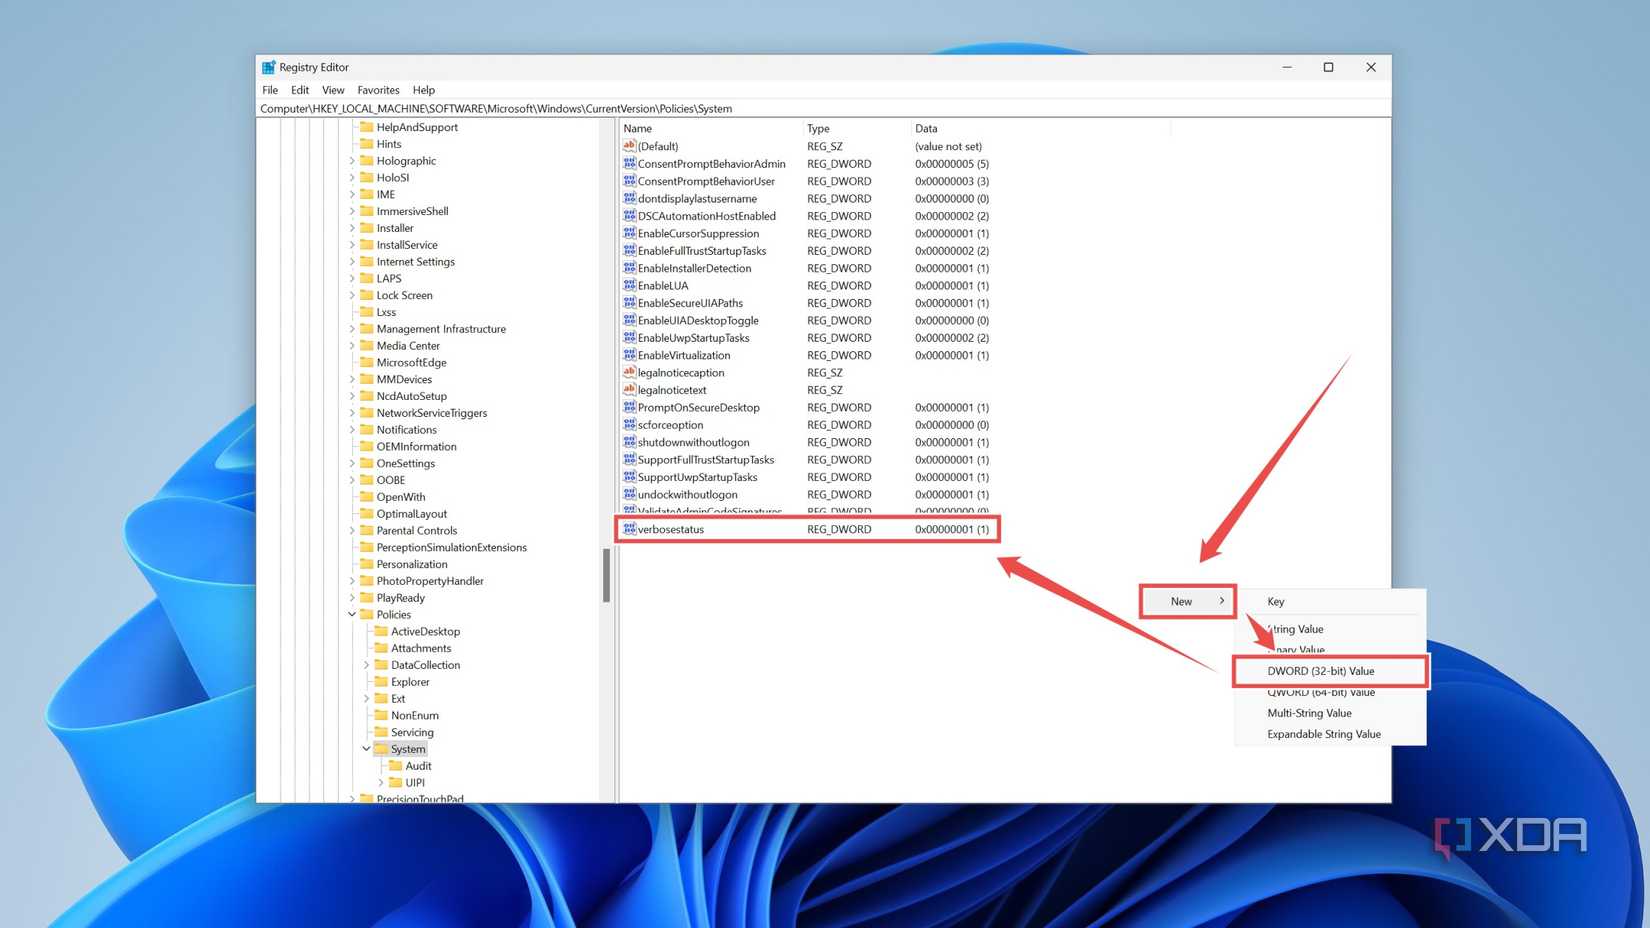
Task: Click the folder icon for Audit key
Action: tap(396, 765)
